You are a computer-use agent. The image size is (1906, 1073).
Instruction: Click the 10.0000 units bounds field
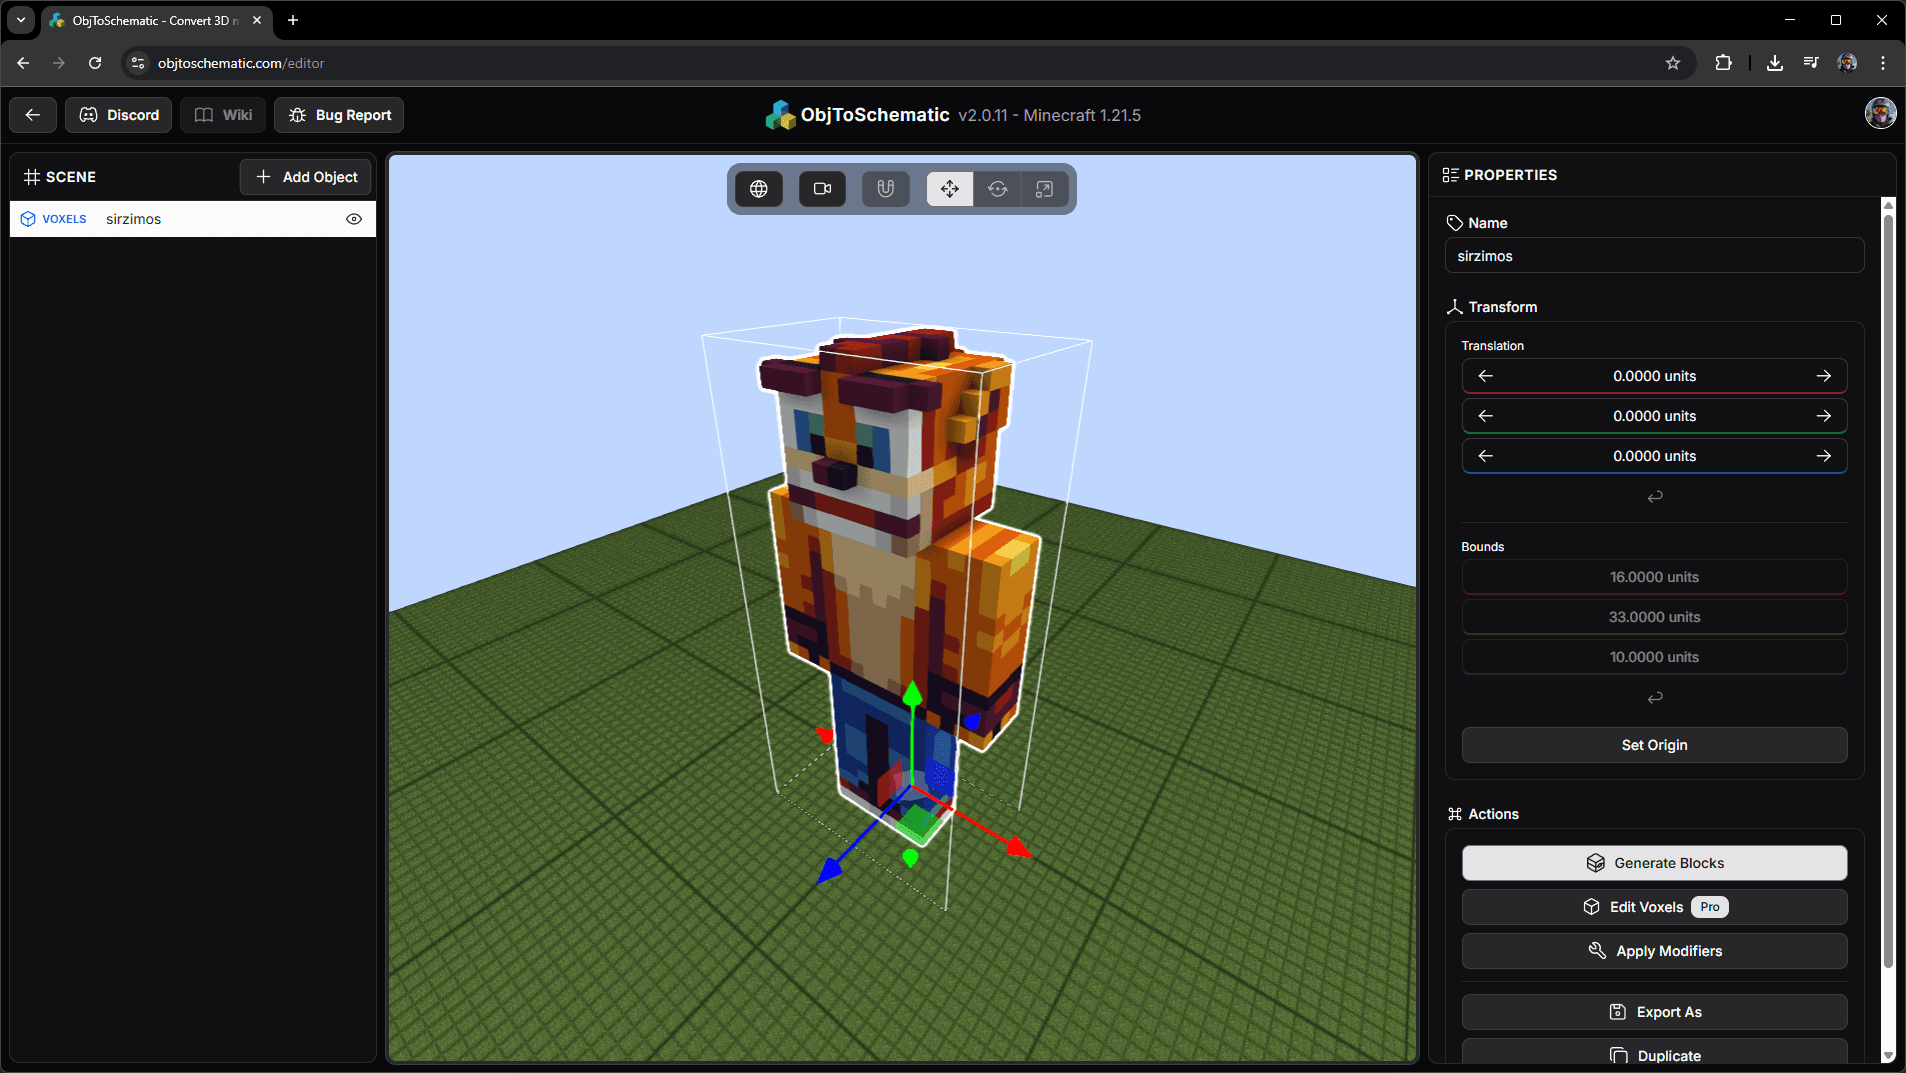coord(1654,657)
